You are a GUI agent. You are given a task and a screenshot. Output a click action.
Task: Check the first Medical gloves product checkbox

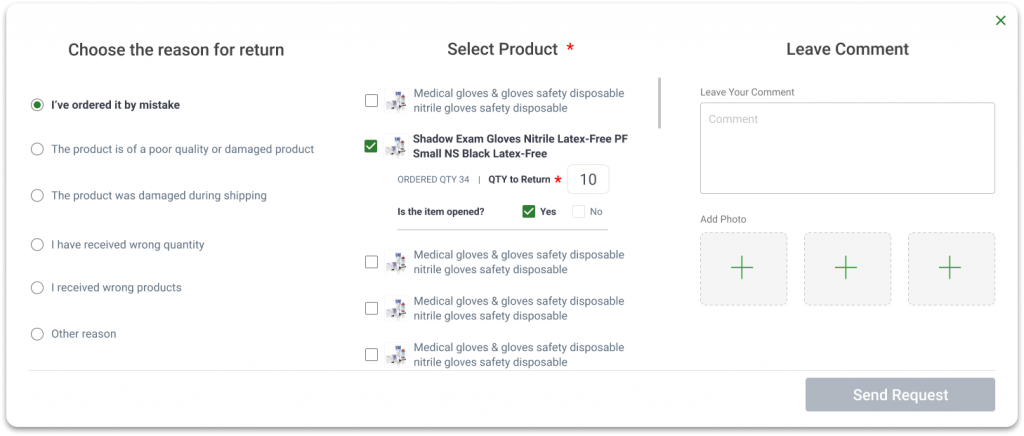click(371, 100)
